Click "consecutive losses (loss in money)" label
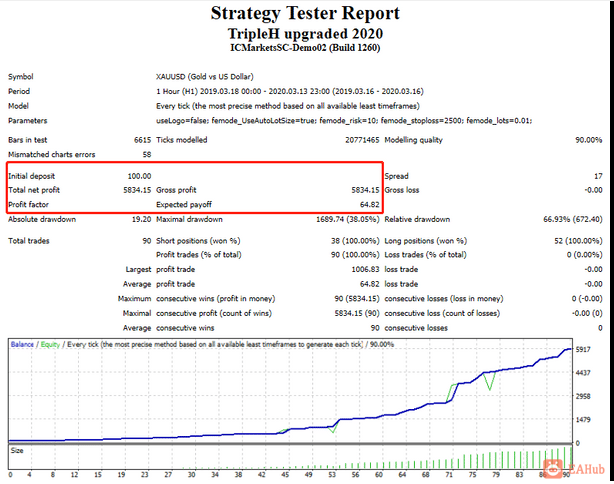 point(444,299)
